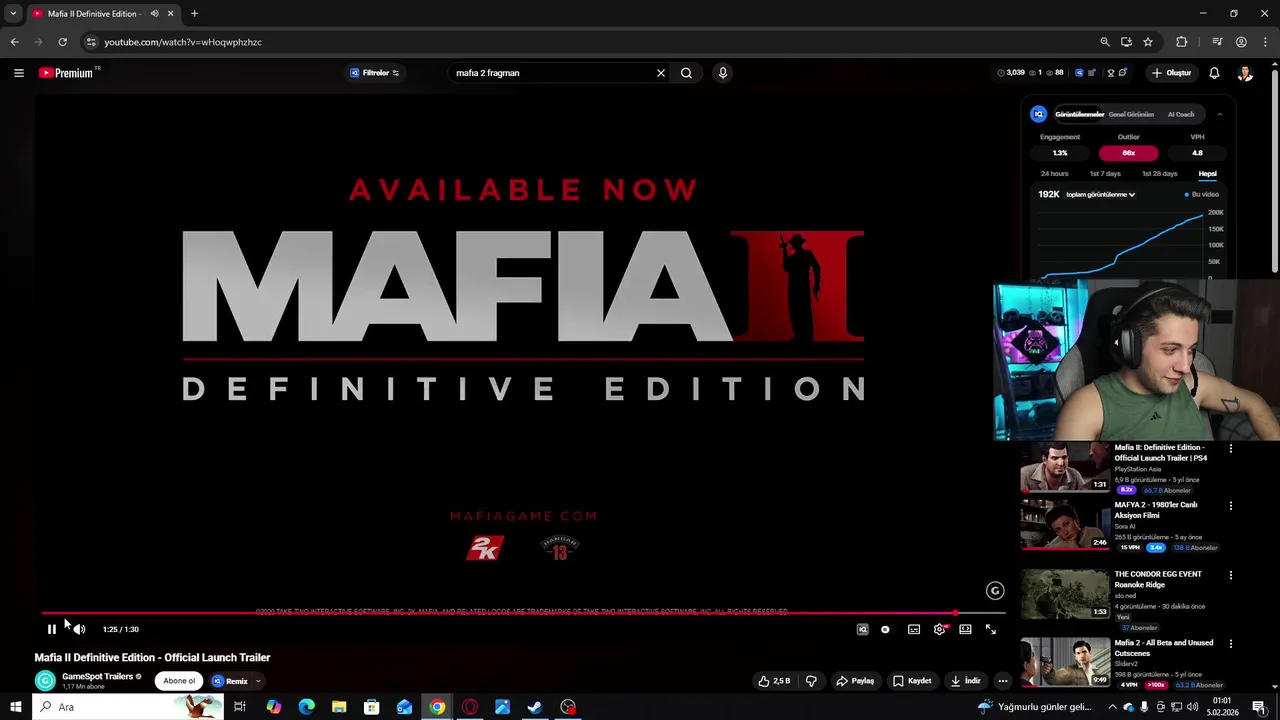
Task: Bookmark this page with the star icon
Action: click(1148, 42)
